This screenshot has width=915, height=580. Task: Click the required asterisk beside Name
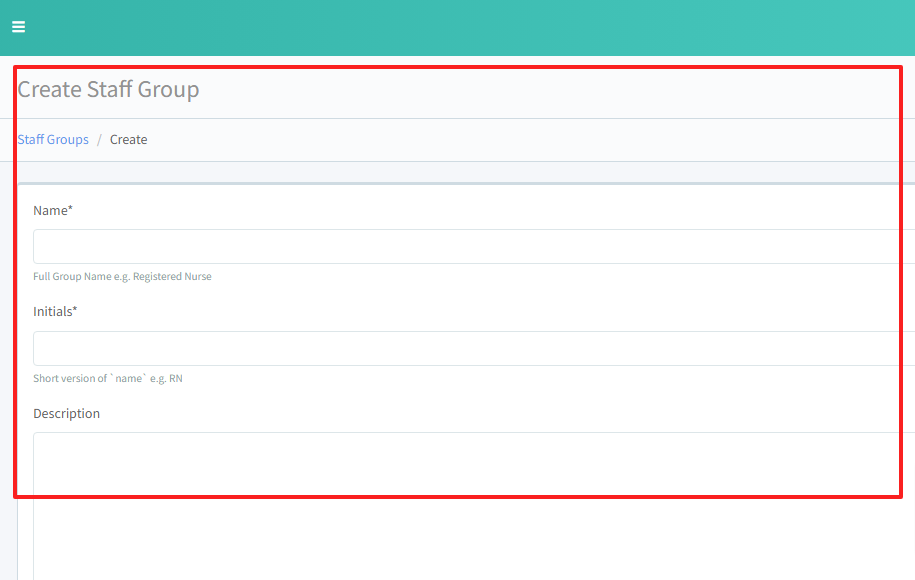click(x=71, y=210)
